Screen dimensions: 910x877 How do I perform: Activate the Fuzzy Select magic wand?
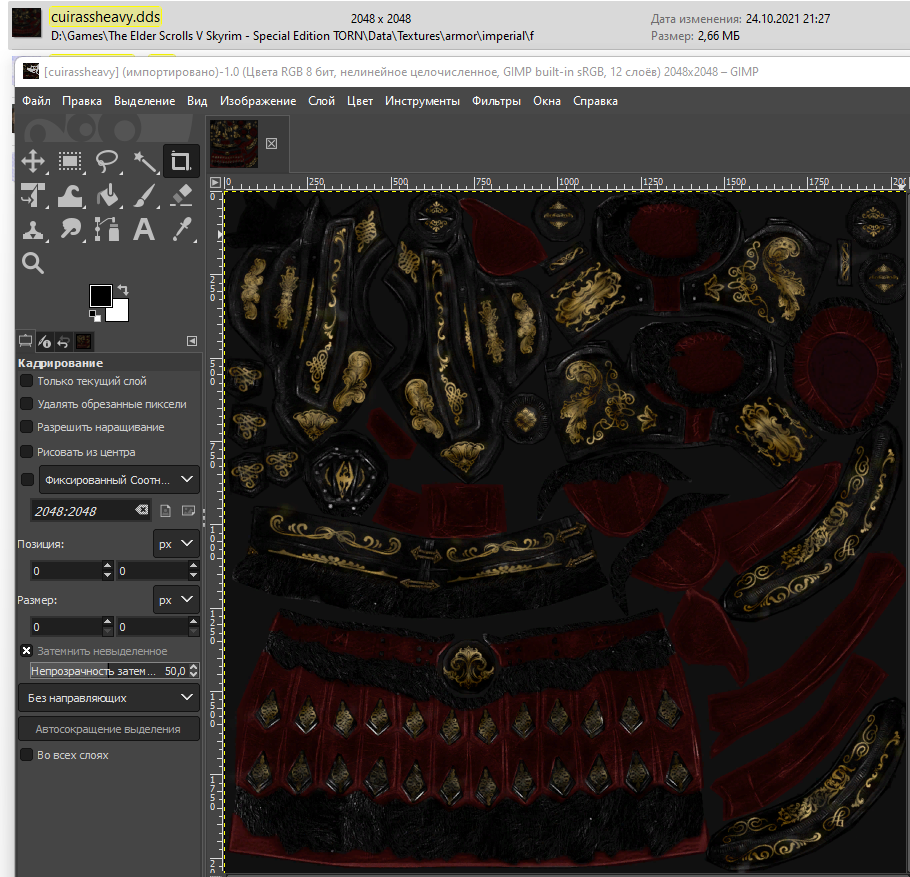[144, 161]
